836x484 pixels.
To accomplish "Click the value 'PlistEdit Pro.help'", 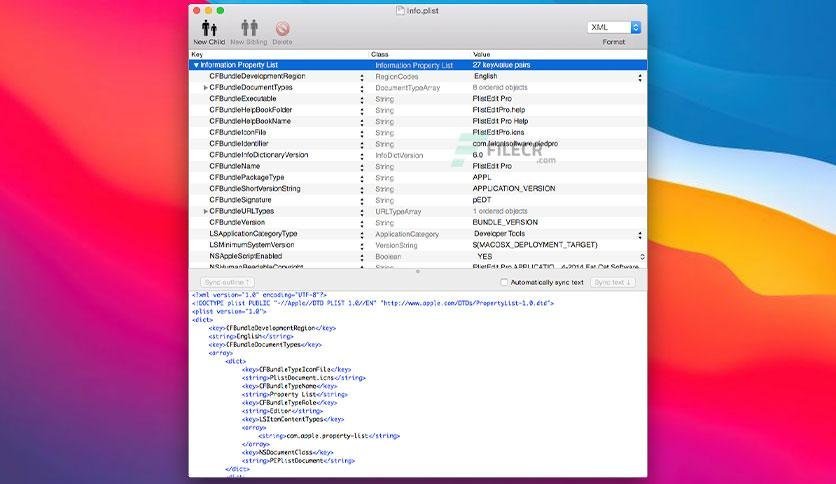I will (x=499, y=110).
